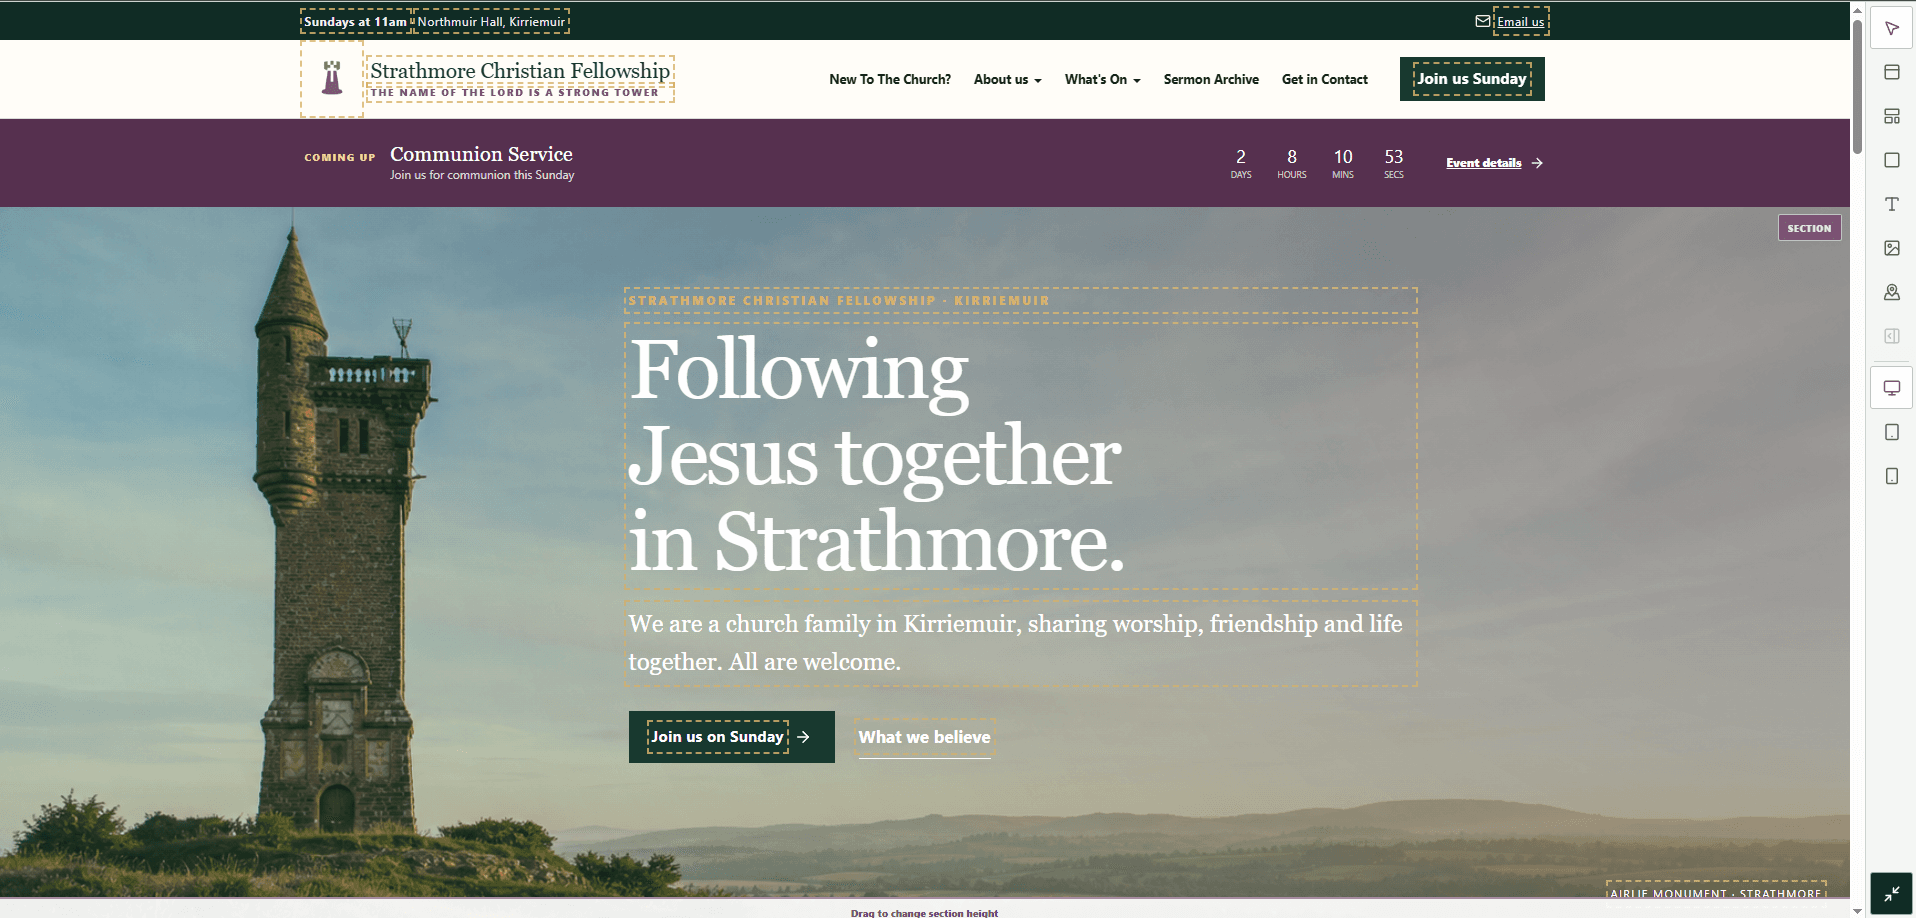Click the church tower logo
Image resolution: width=1916 pixels, height=918 pixels.
point(332,78)
